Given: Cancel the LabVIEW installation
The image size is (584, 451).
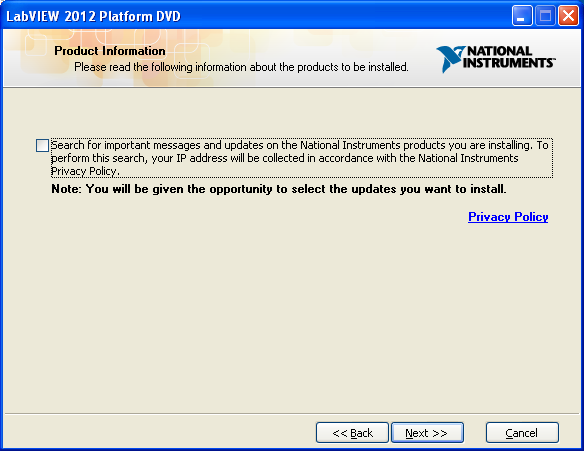Looking at the screenshot, I should point(522,433).
